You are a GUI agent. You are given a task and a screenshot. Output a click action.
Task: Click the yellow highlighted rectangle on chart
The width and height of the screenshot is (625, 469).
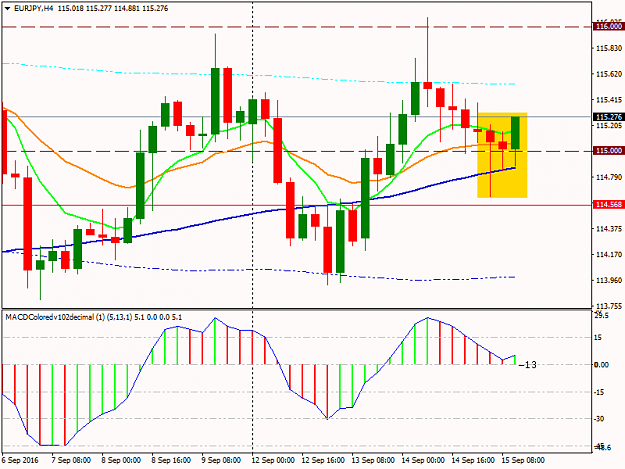(x=502, y=155)
